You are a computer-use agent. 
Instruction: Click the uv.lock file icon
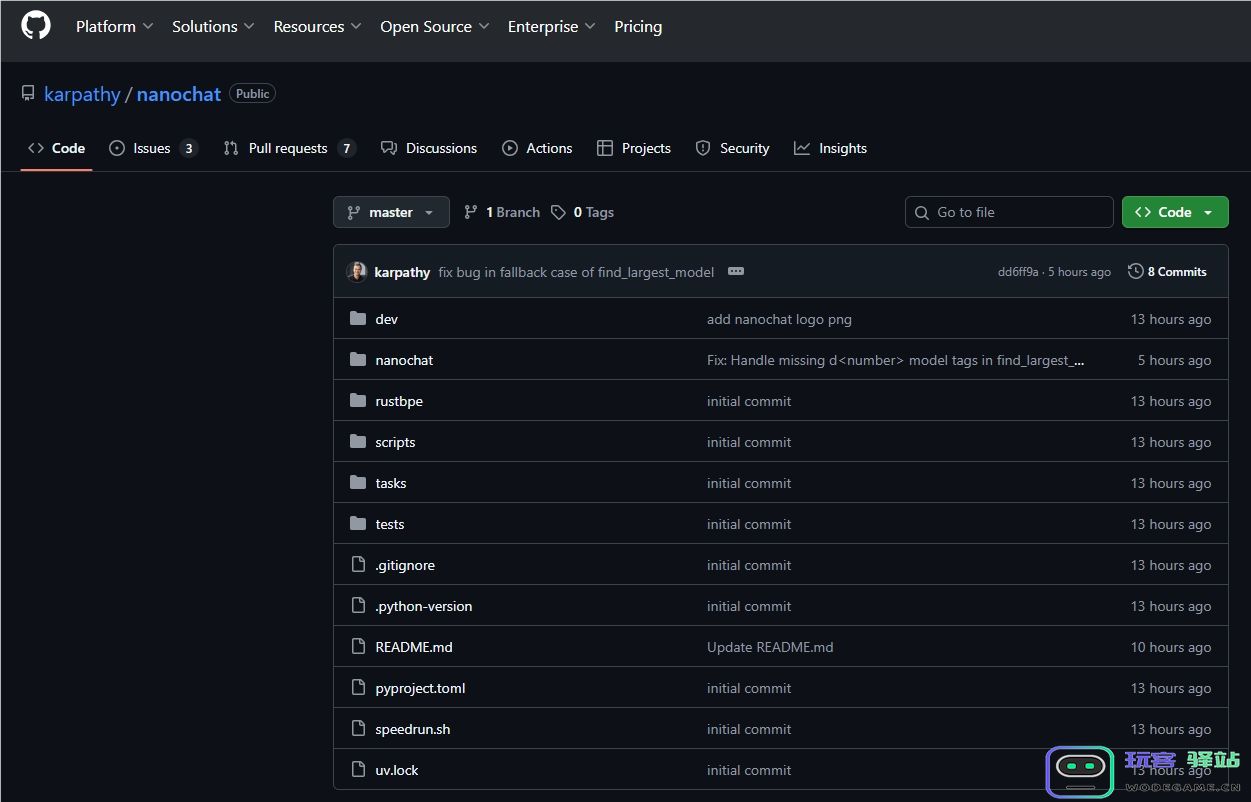coord(358,770)
